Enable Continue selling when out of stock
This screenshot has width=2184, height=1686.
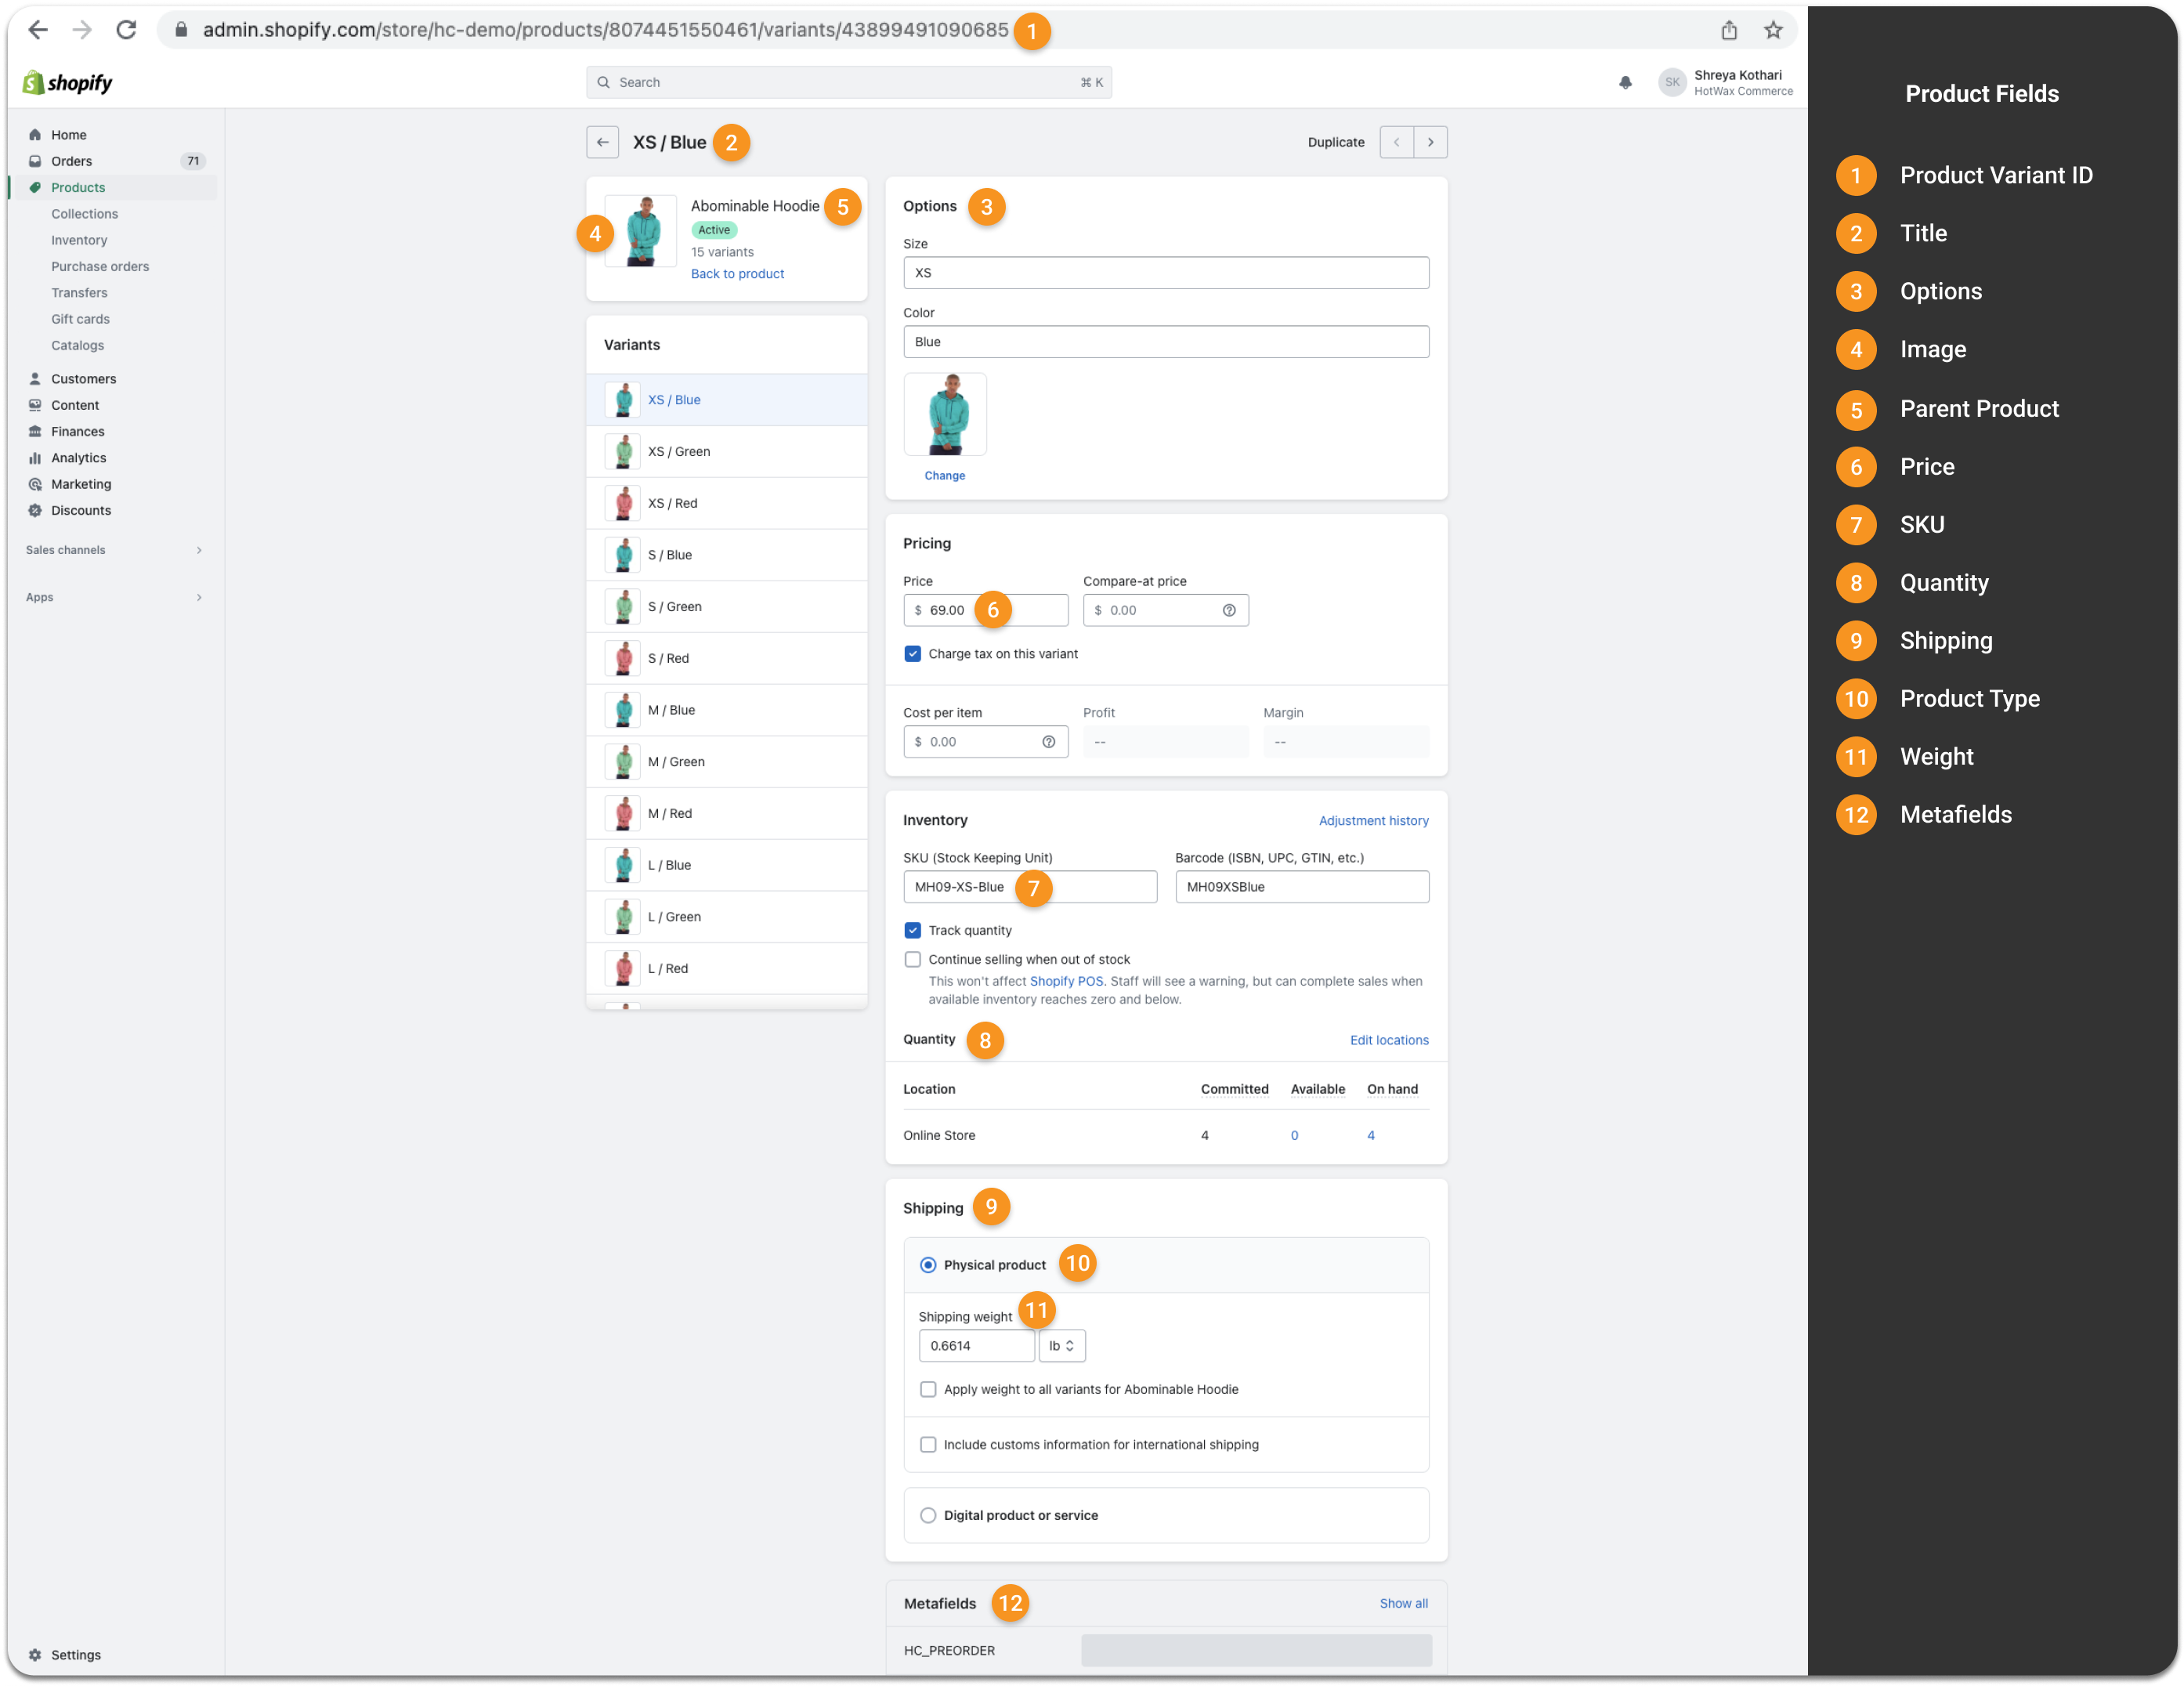[912, 959]
